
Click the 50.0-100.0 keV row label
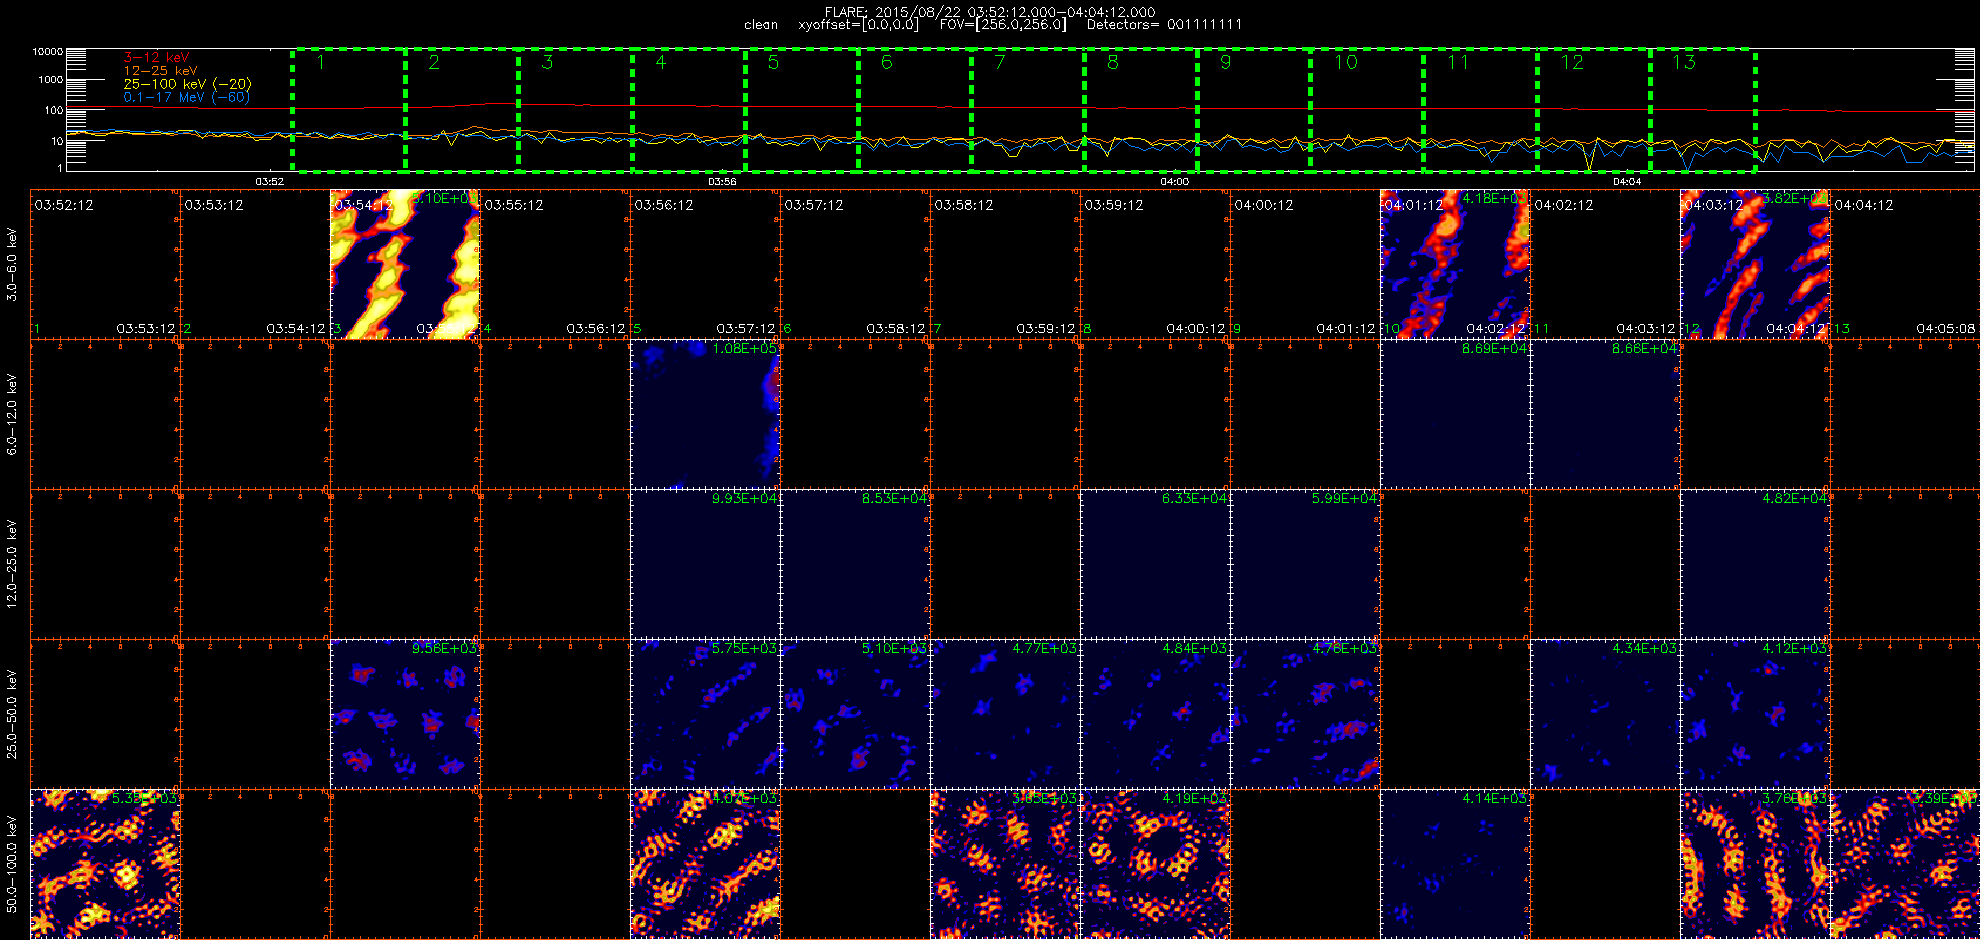pos(12,864)
